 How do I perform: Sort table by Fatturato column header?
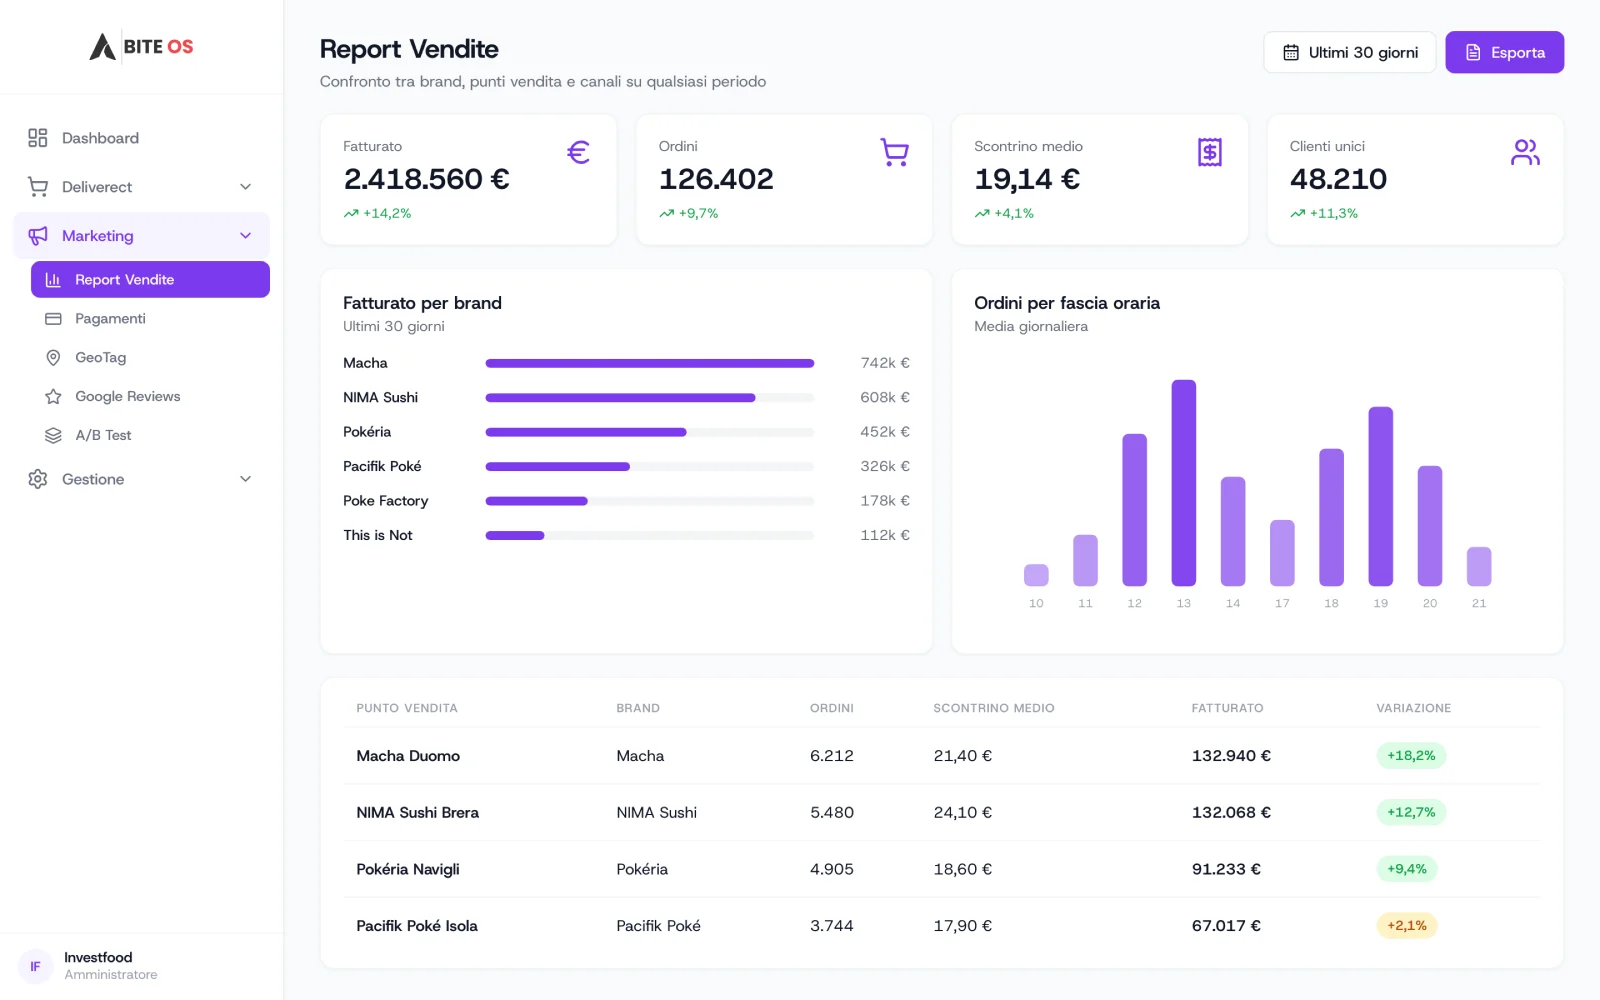(x=1227, y=708)
